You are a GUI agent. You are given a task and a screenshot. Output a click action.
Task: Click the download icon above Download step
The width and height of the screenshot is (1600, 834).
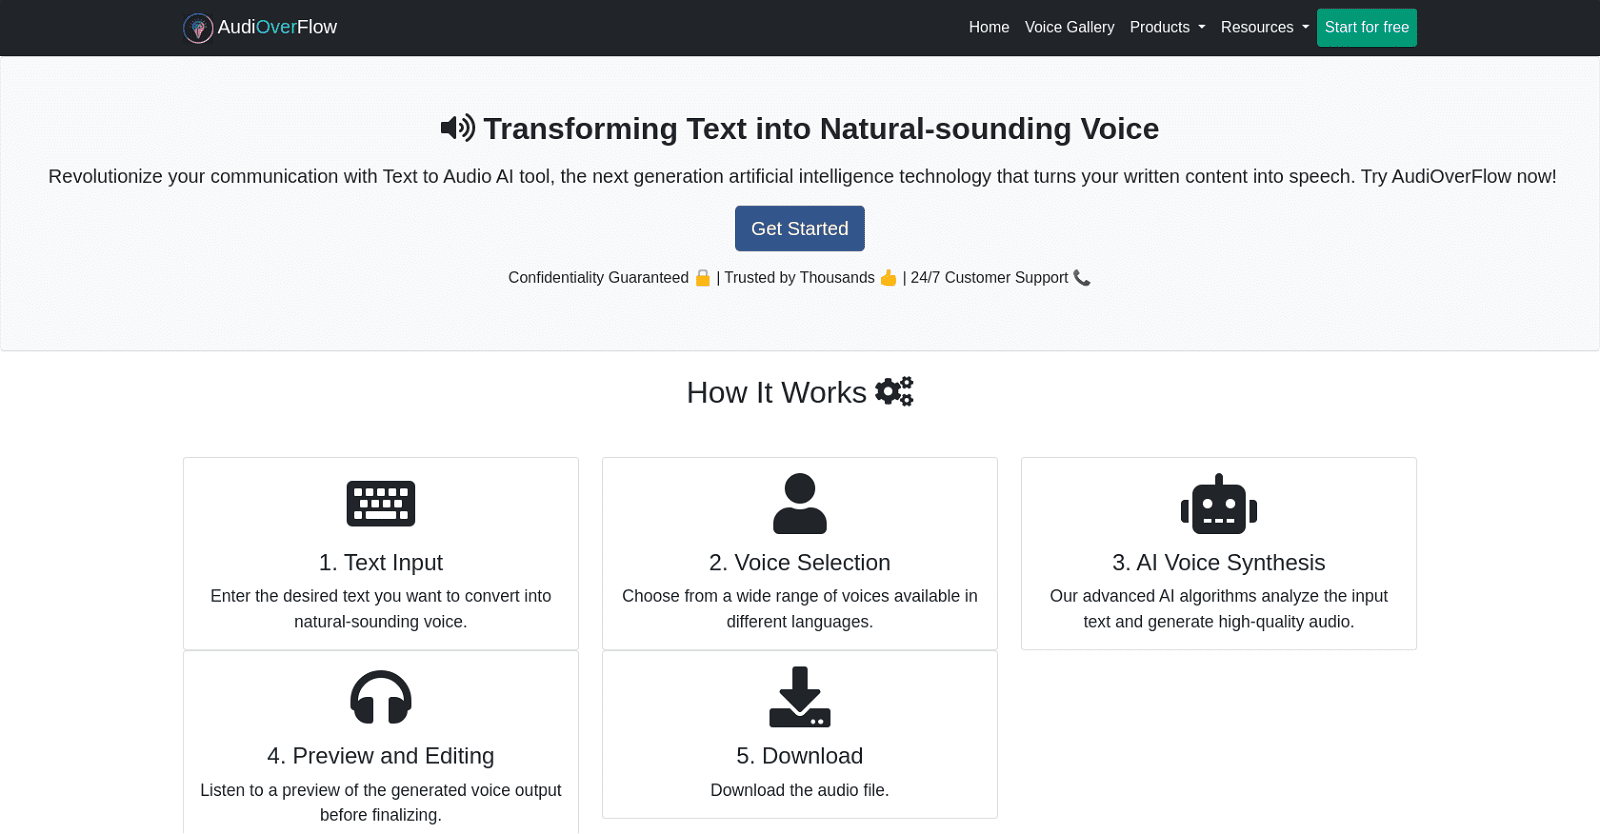(800, 697)
